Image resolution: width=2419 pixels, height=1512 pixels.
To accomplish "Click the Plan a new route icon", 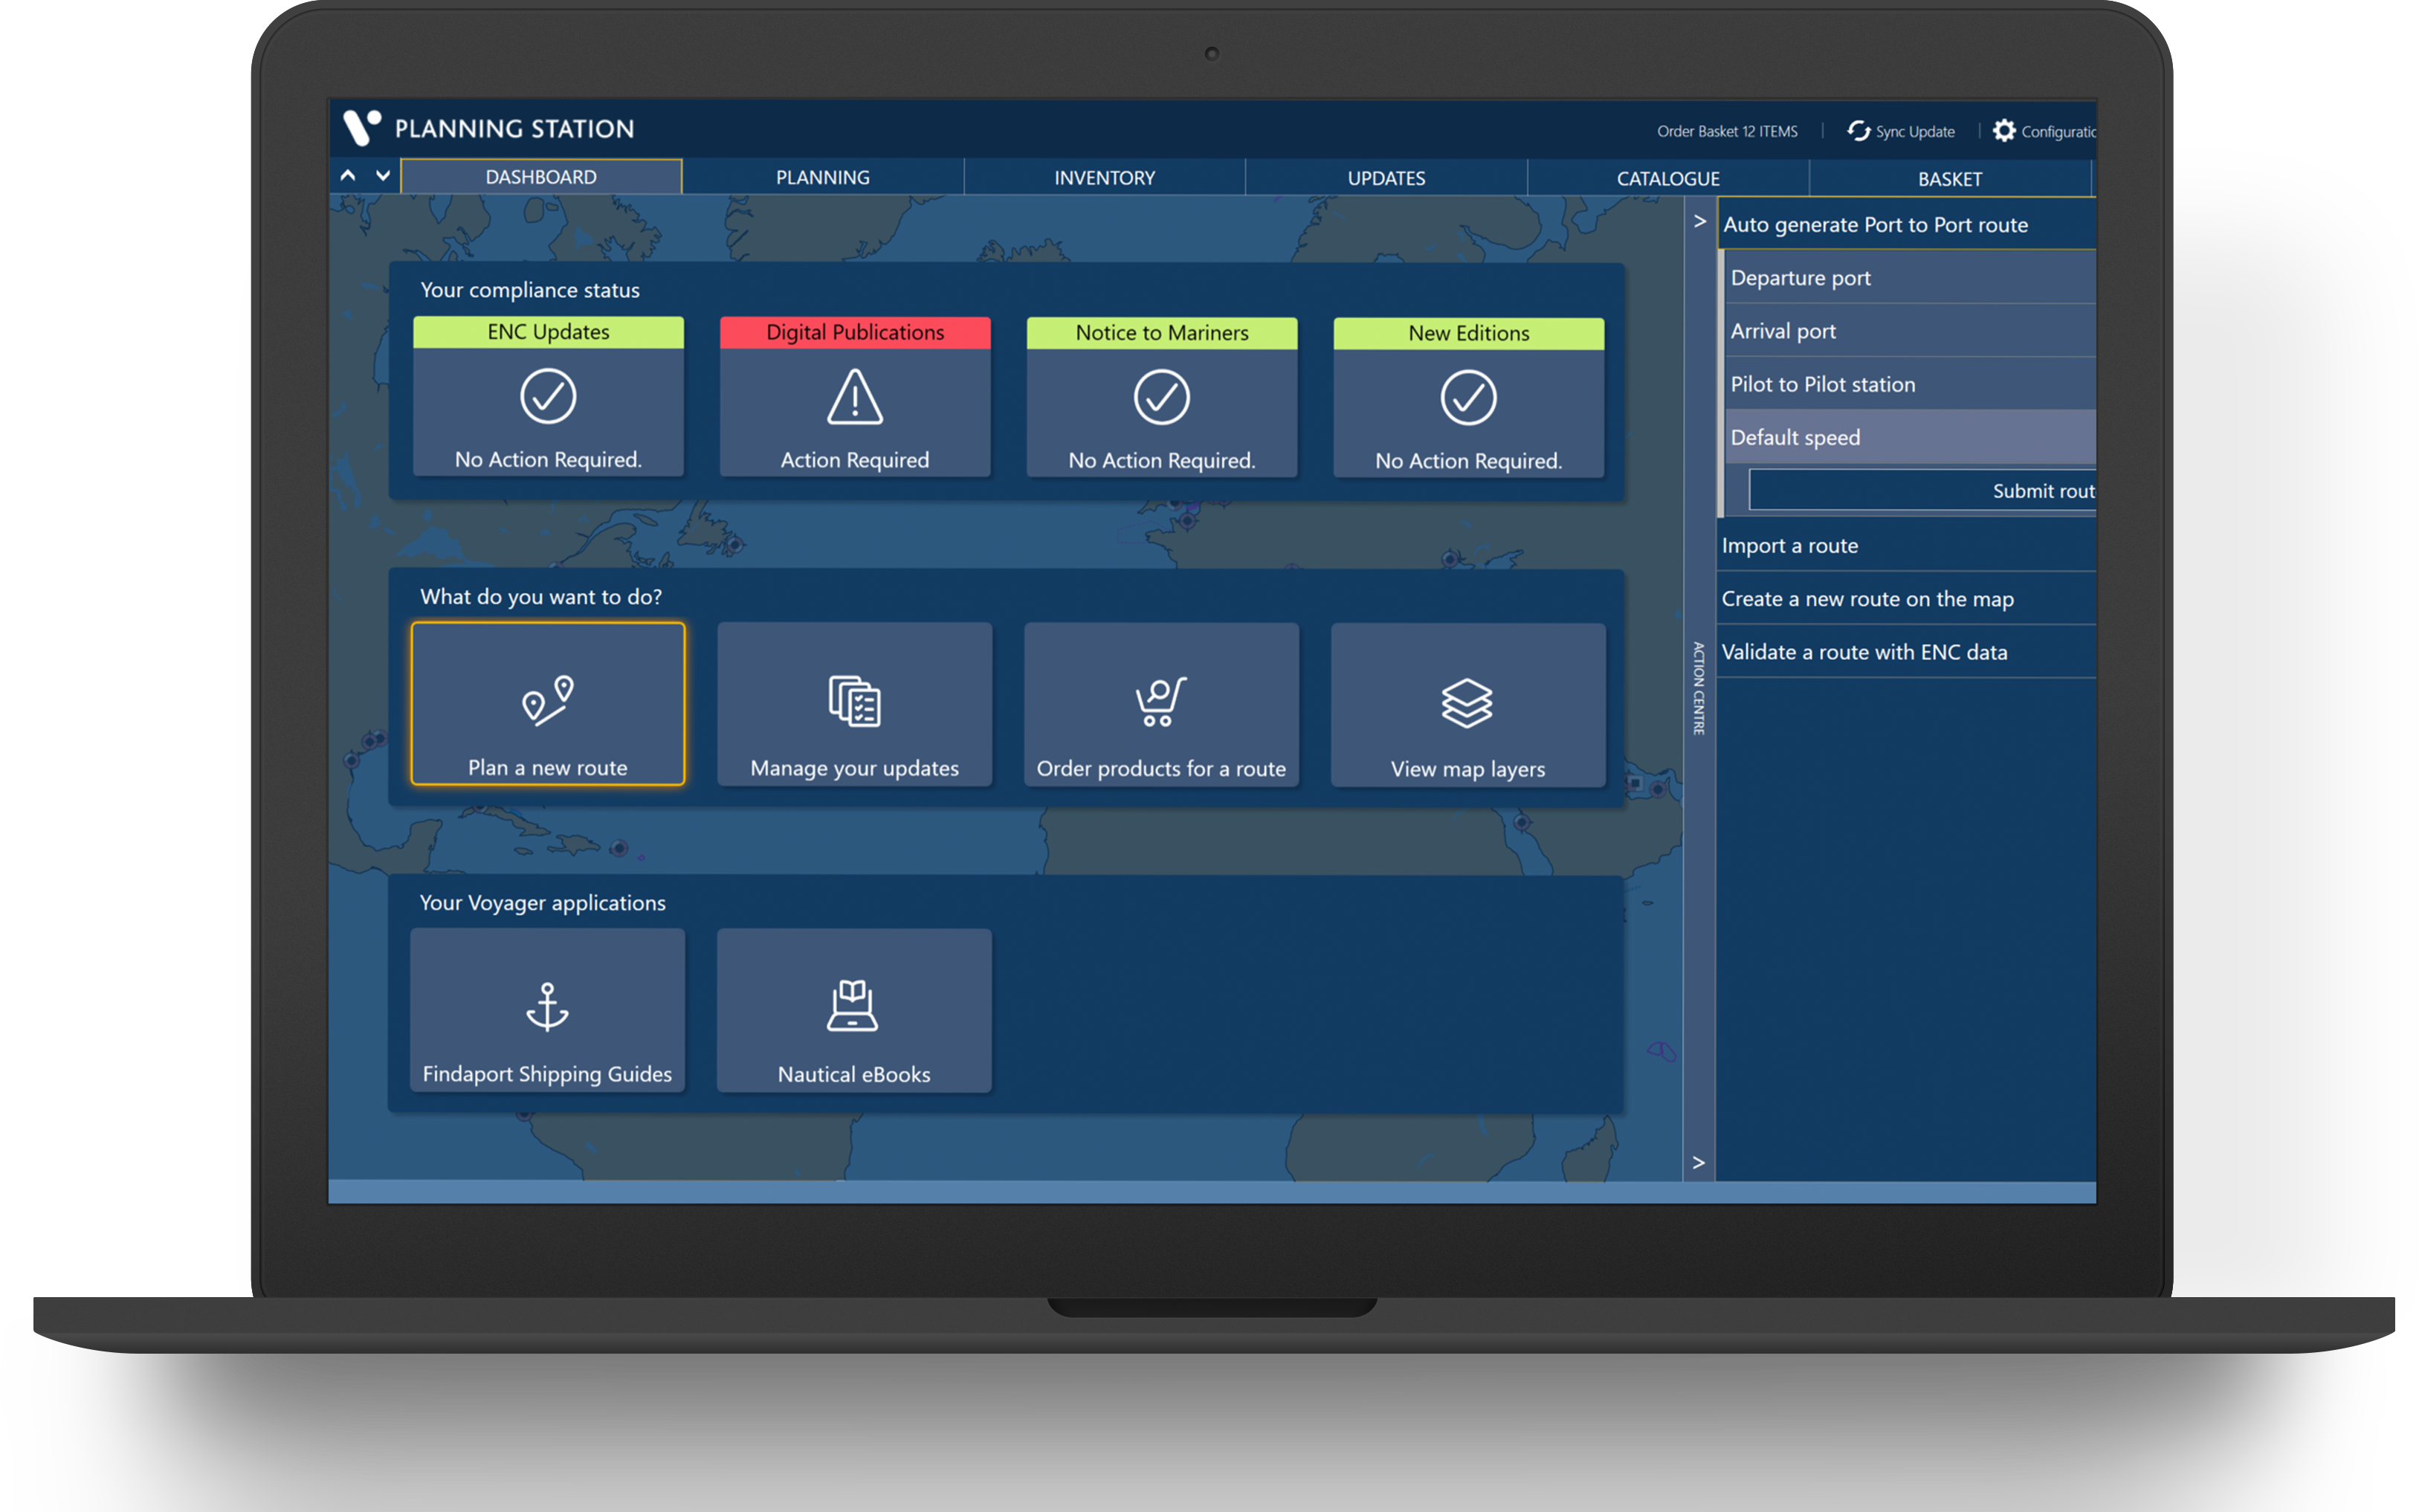I will [x=547, y=700].
